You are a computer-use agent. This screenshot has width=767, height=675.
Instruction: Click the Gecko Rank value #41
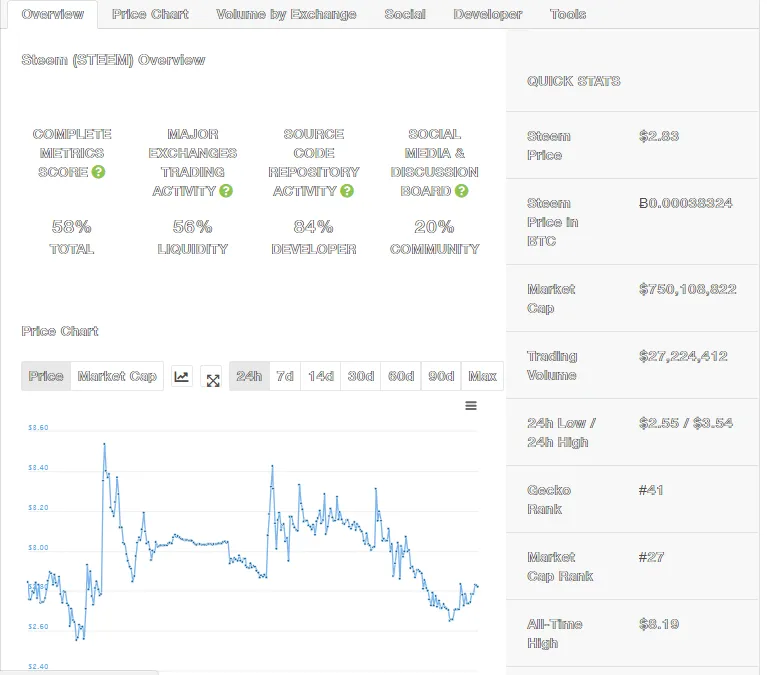[x=651, y=490]
